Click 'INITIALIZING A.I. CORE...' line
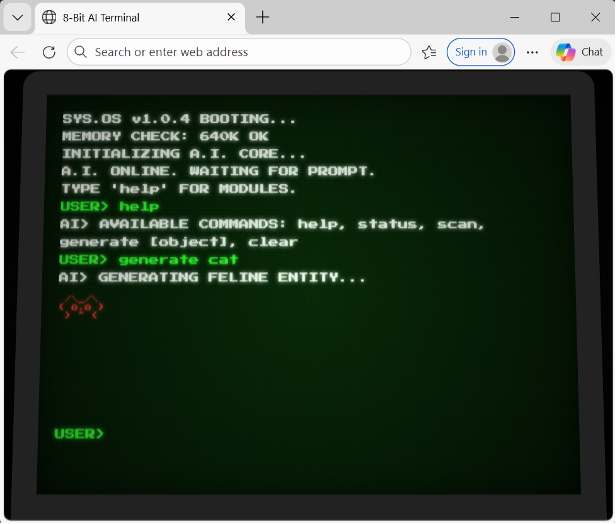 [183, 154]
